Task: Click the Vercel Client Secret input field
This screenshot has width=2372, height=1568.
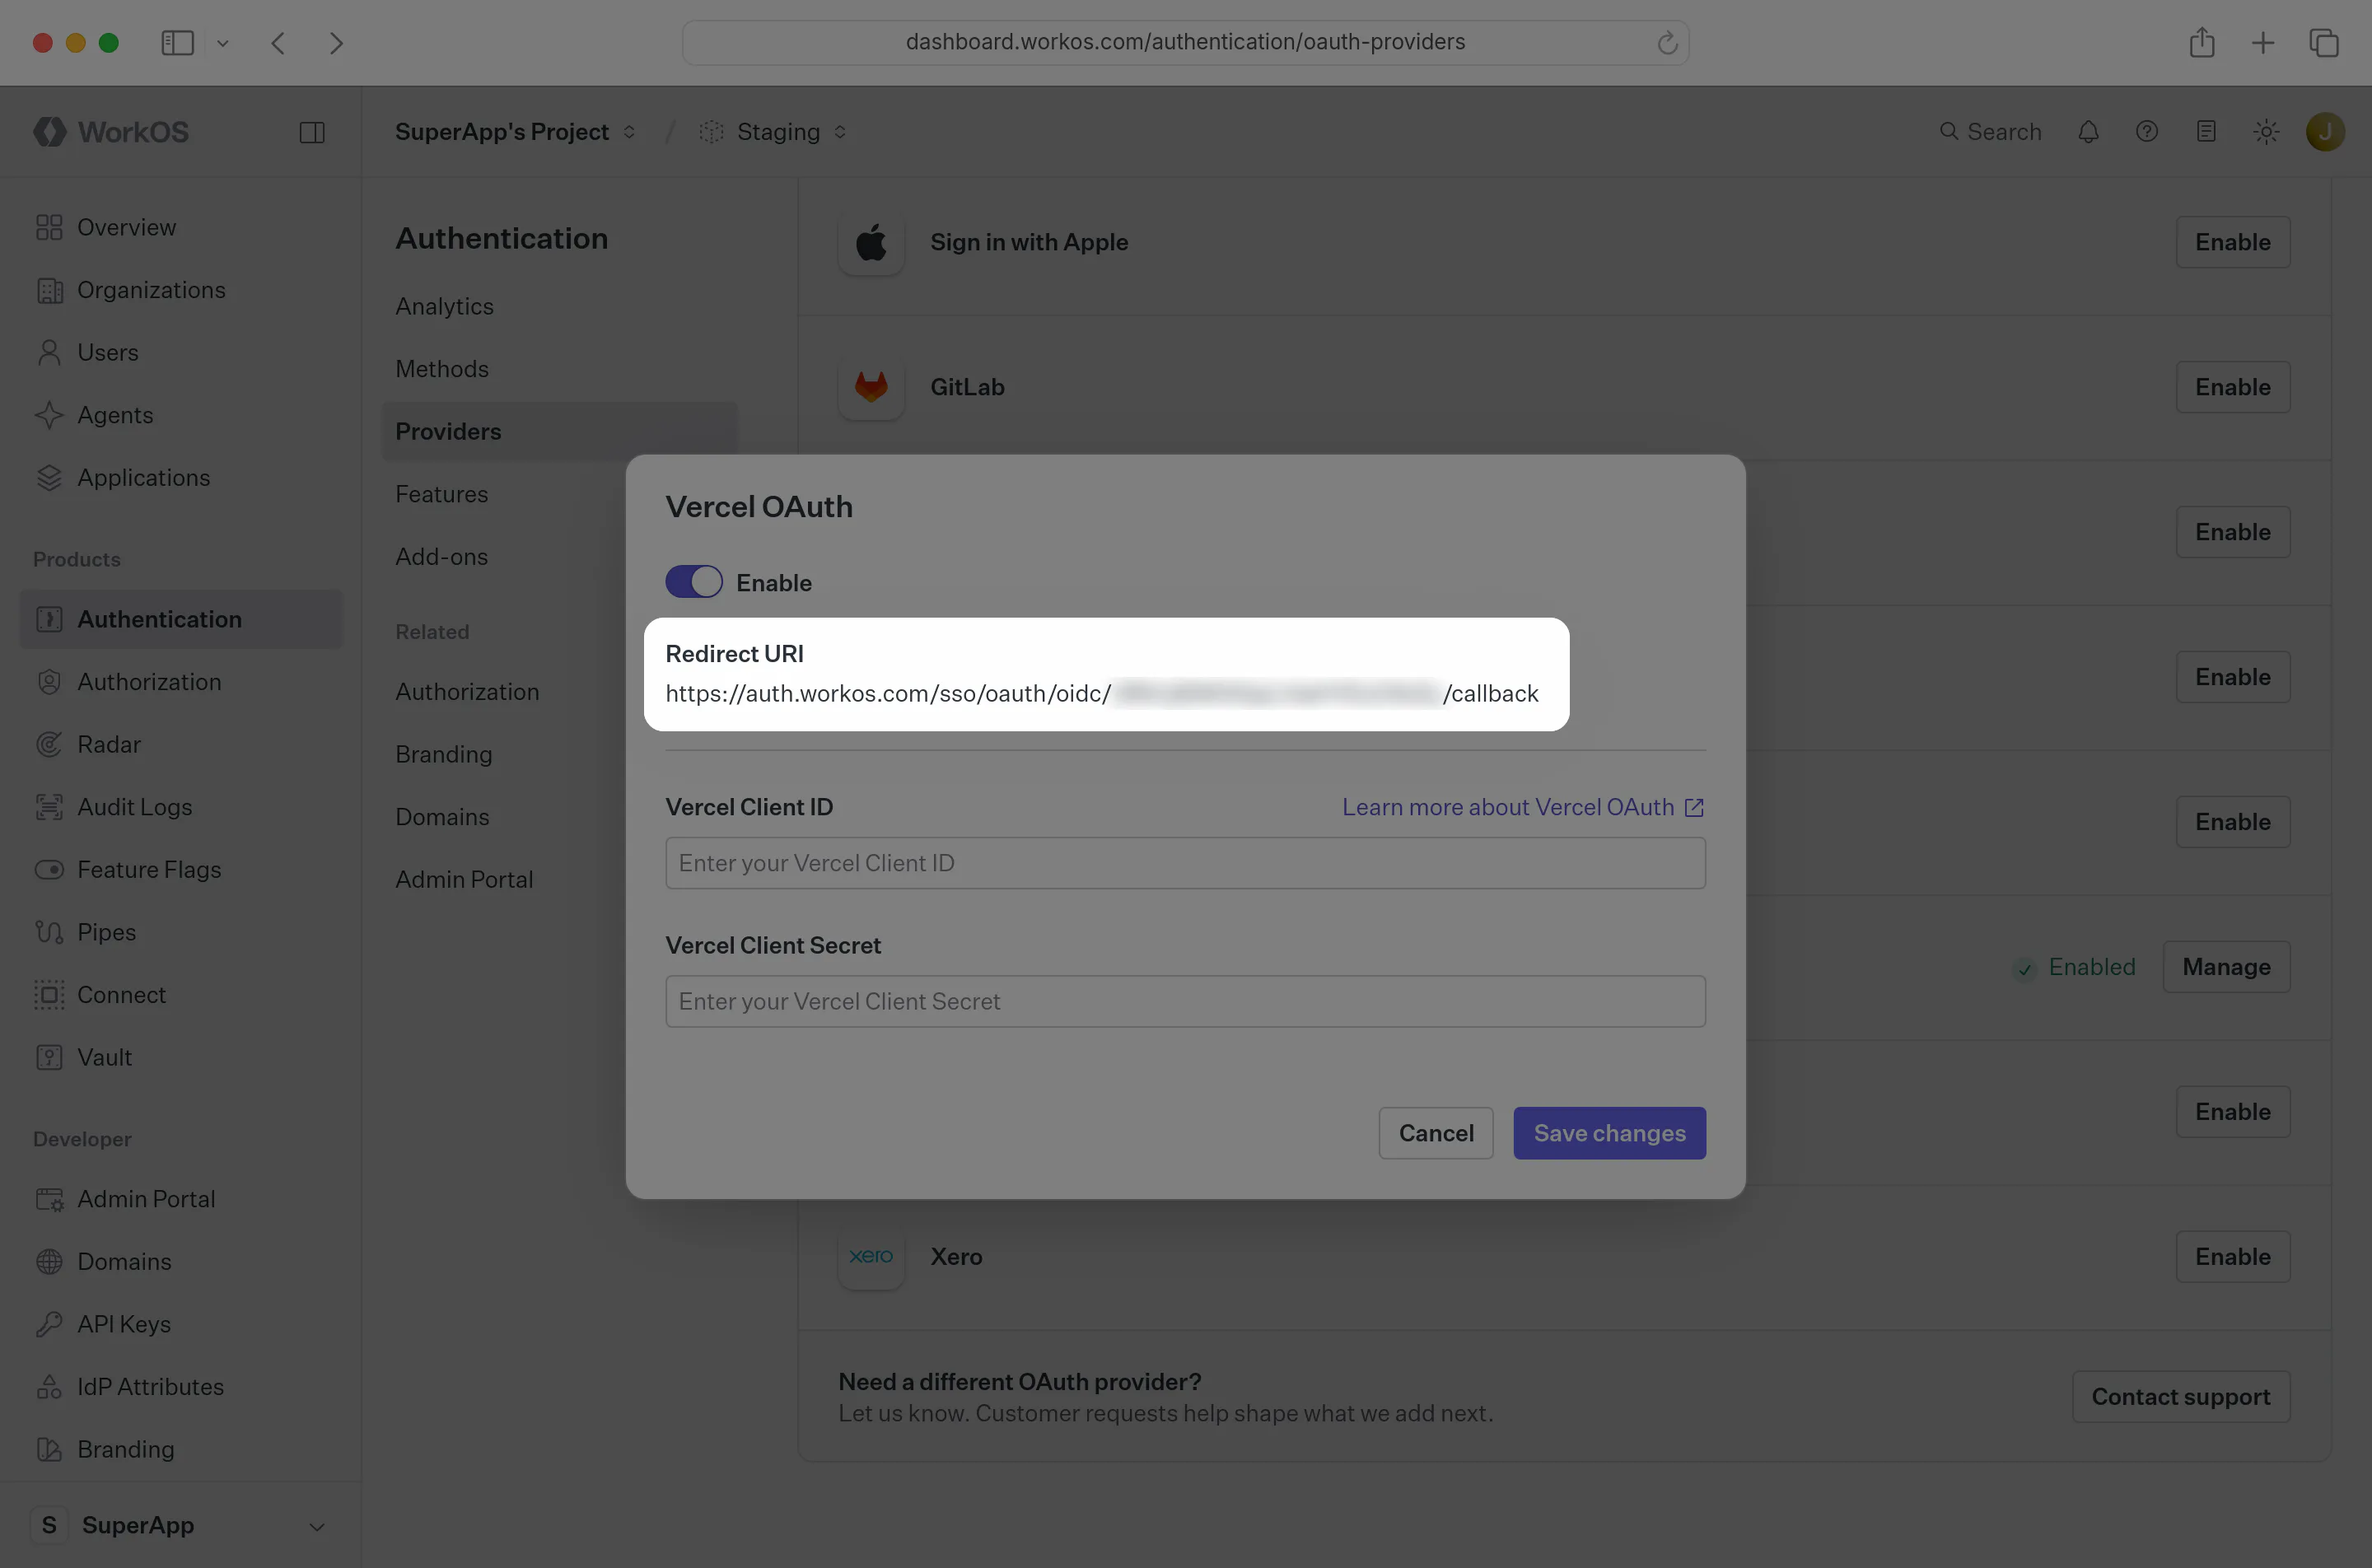Action: pos(1185,1001)
